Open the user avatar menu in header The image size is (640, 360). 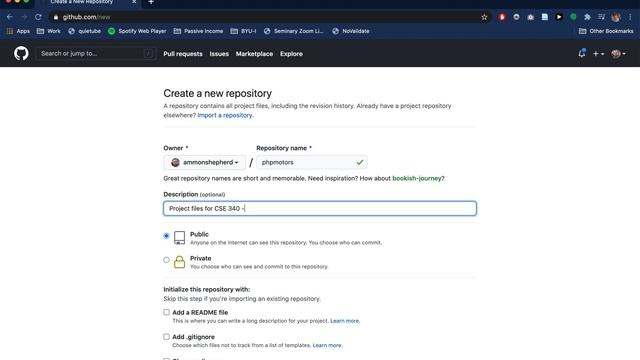(618, 53)
